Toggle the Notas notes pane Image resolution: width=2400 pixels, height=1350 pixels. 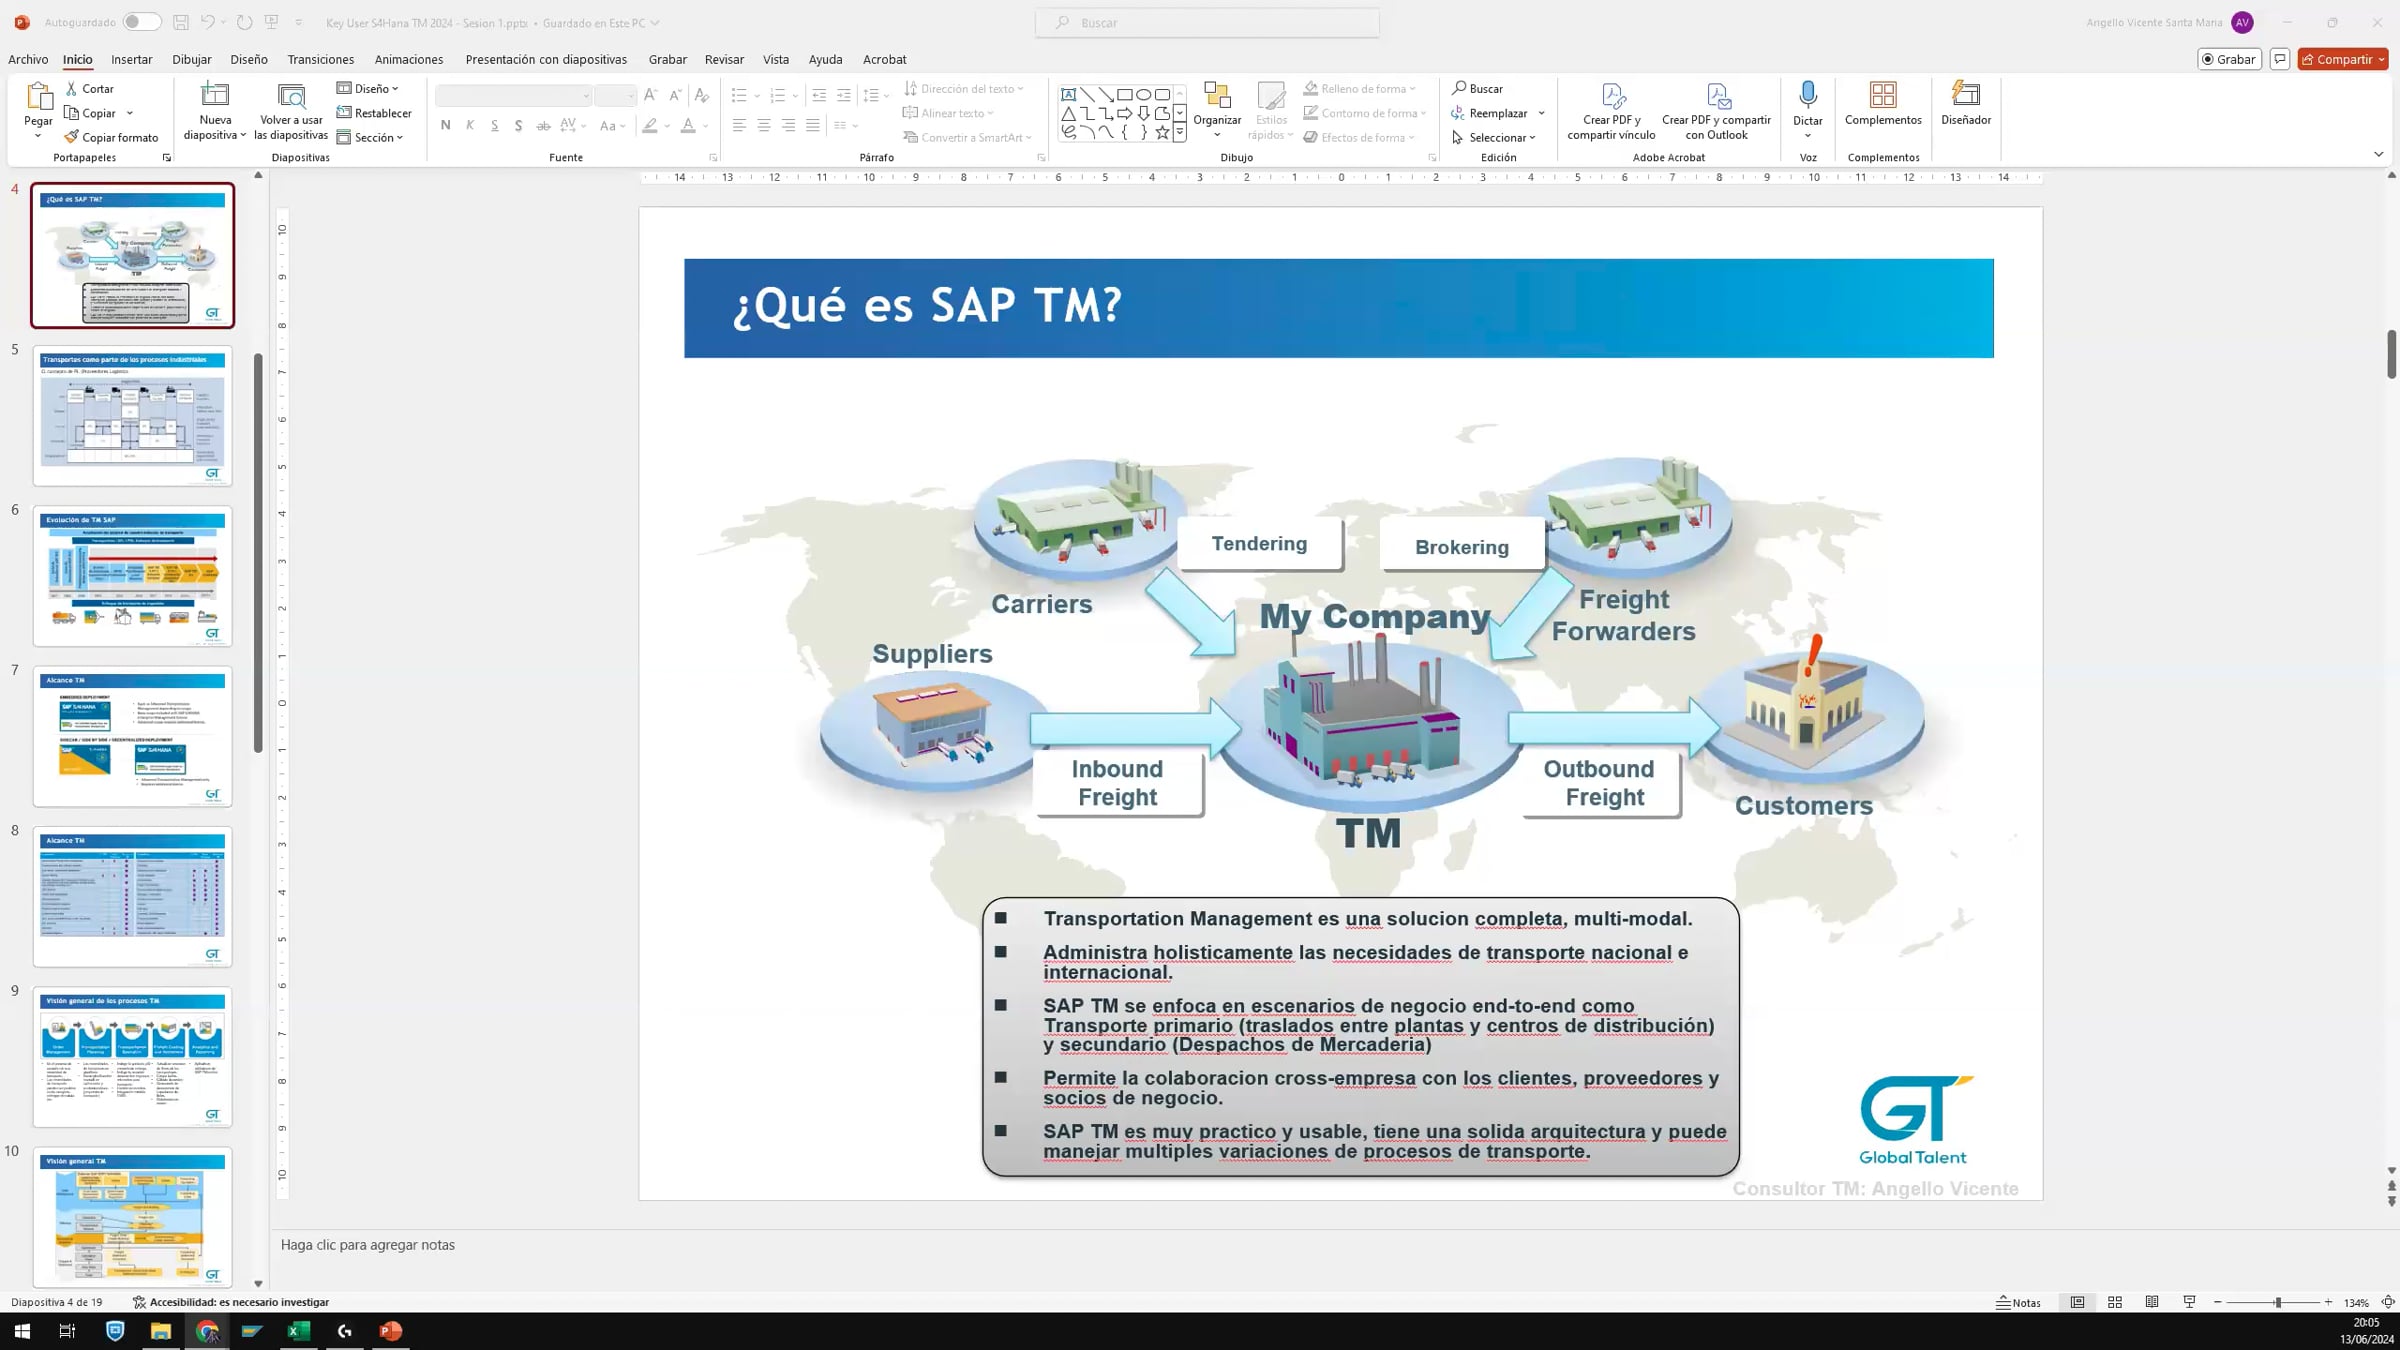point(2019,1302)
